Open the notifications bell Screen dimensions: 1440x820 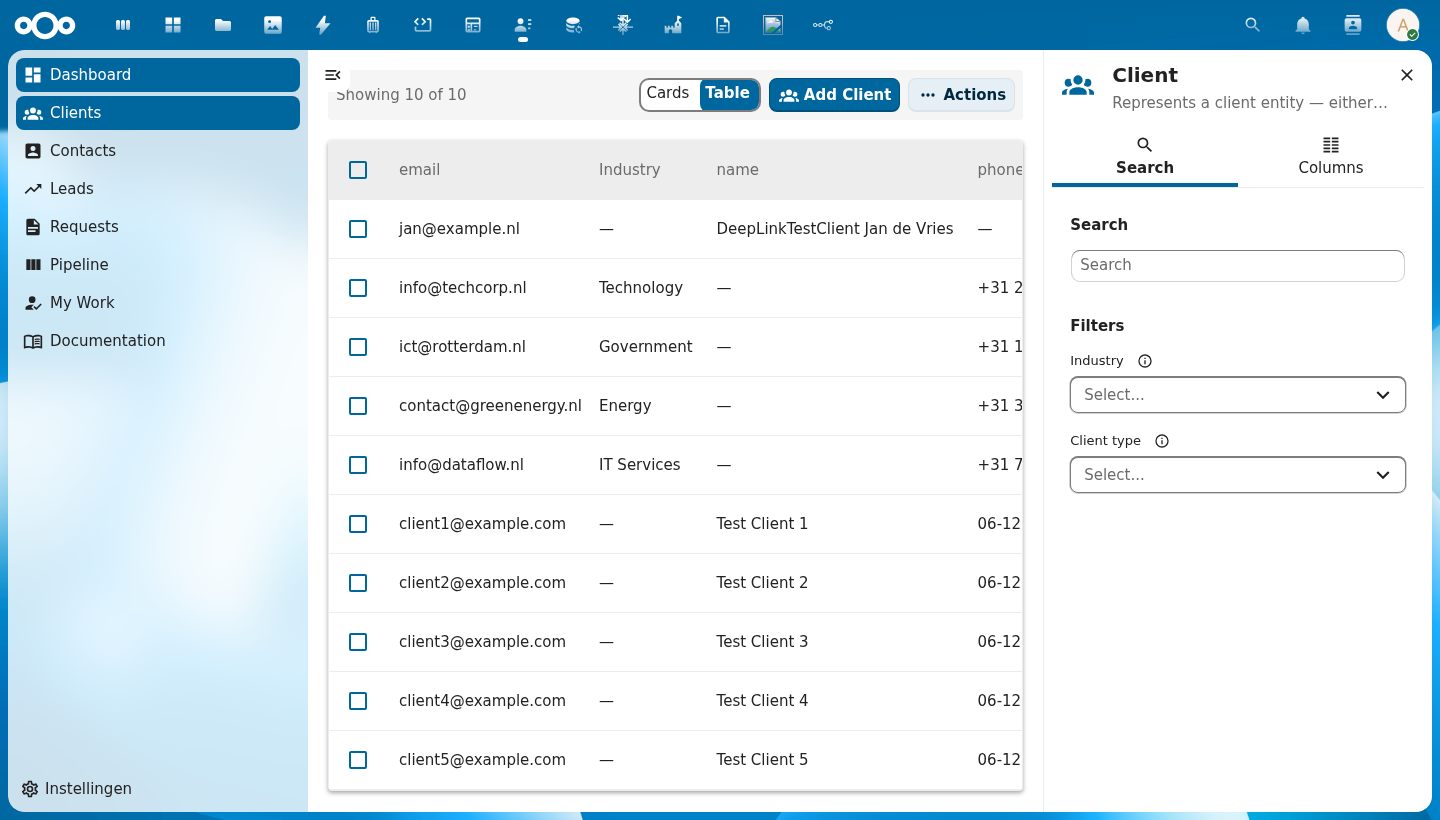point(1303,25)
